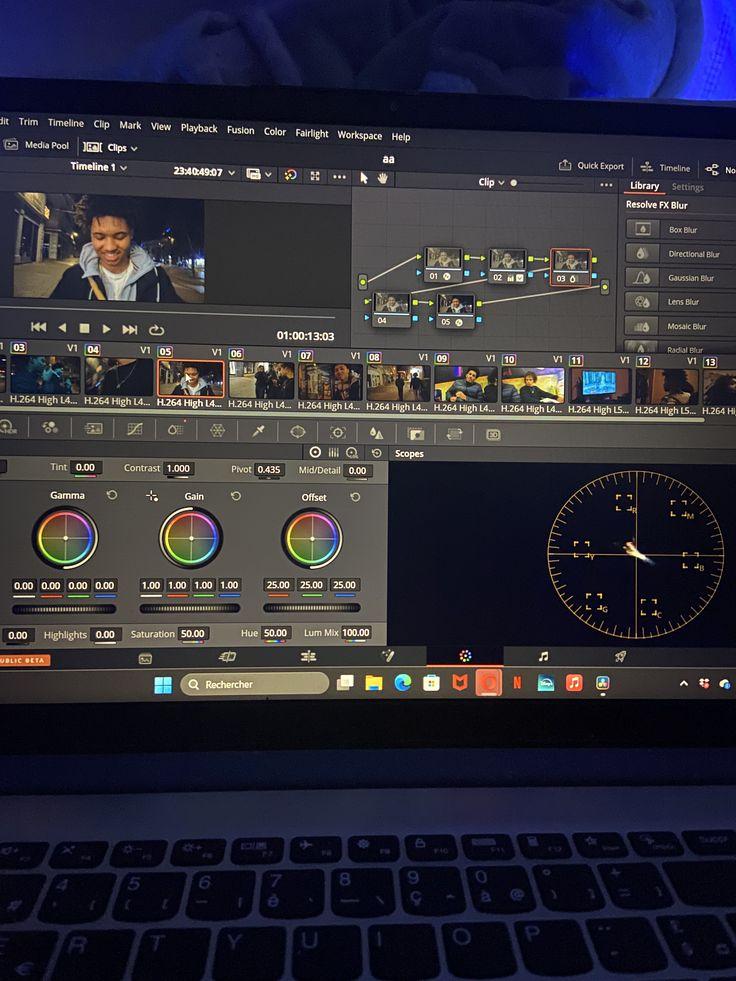
Task: Open the Power Window palette
Action: (298, 432)
